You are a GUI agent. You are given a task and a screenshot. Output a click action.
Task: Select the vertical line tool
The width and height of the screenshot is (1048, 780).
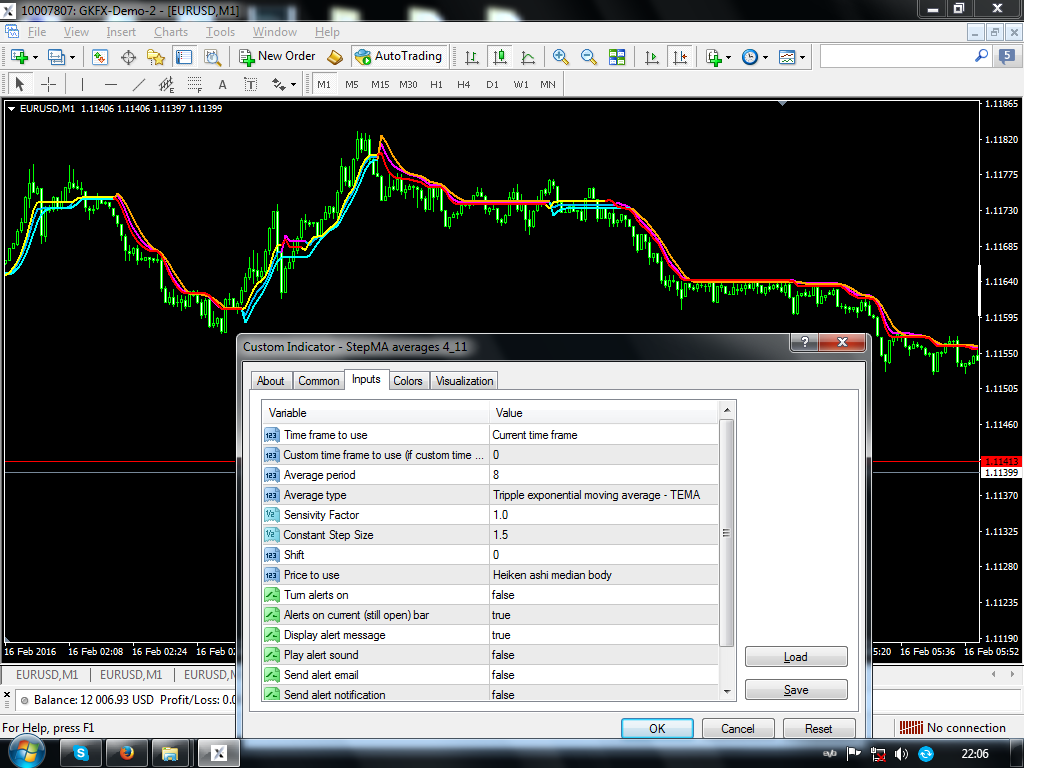82,84
